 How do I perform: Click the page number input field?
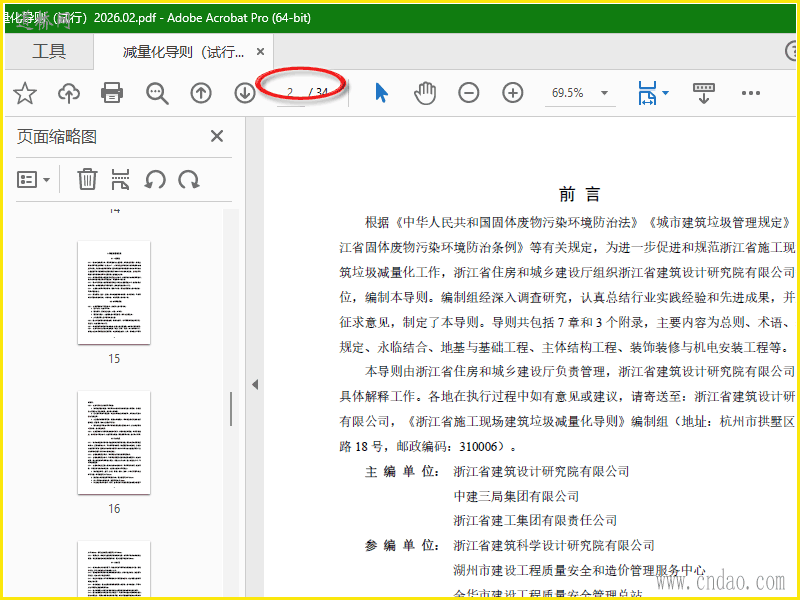(x=290, y=93)
